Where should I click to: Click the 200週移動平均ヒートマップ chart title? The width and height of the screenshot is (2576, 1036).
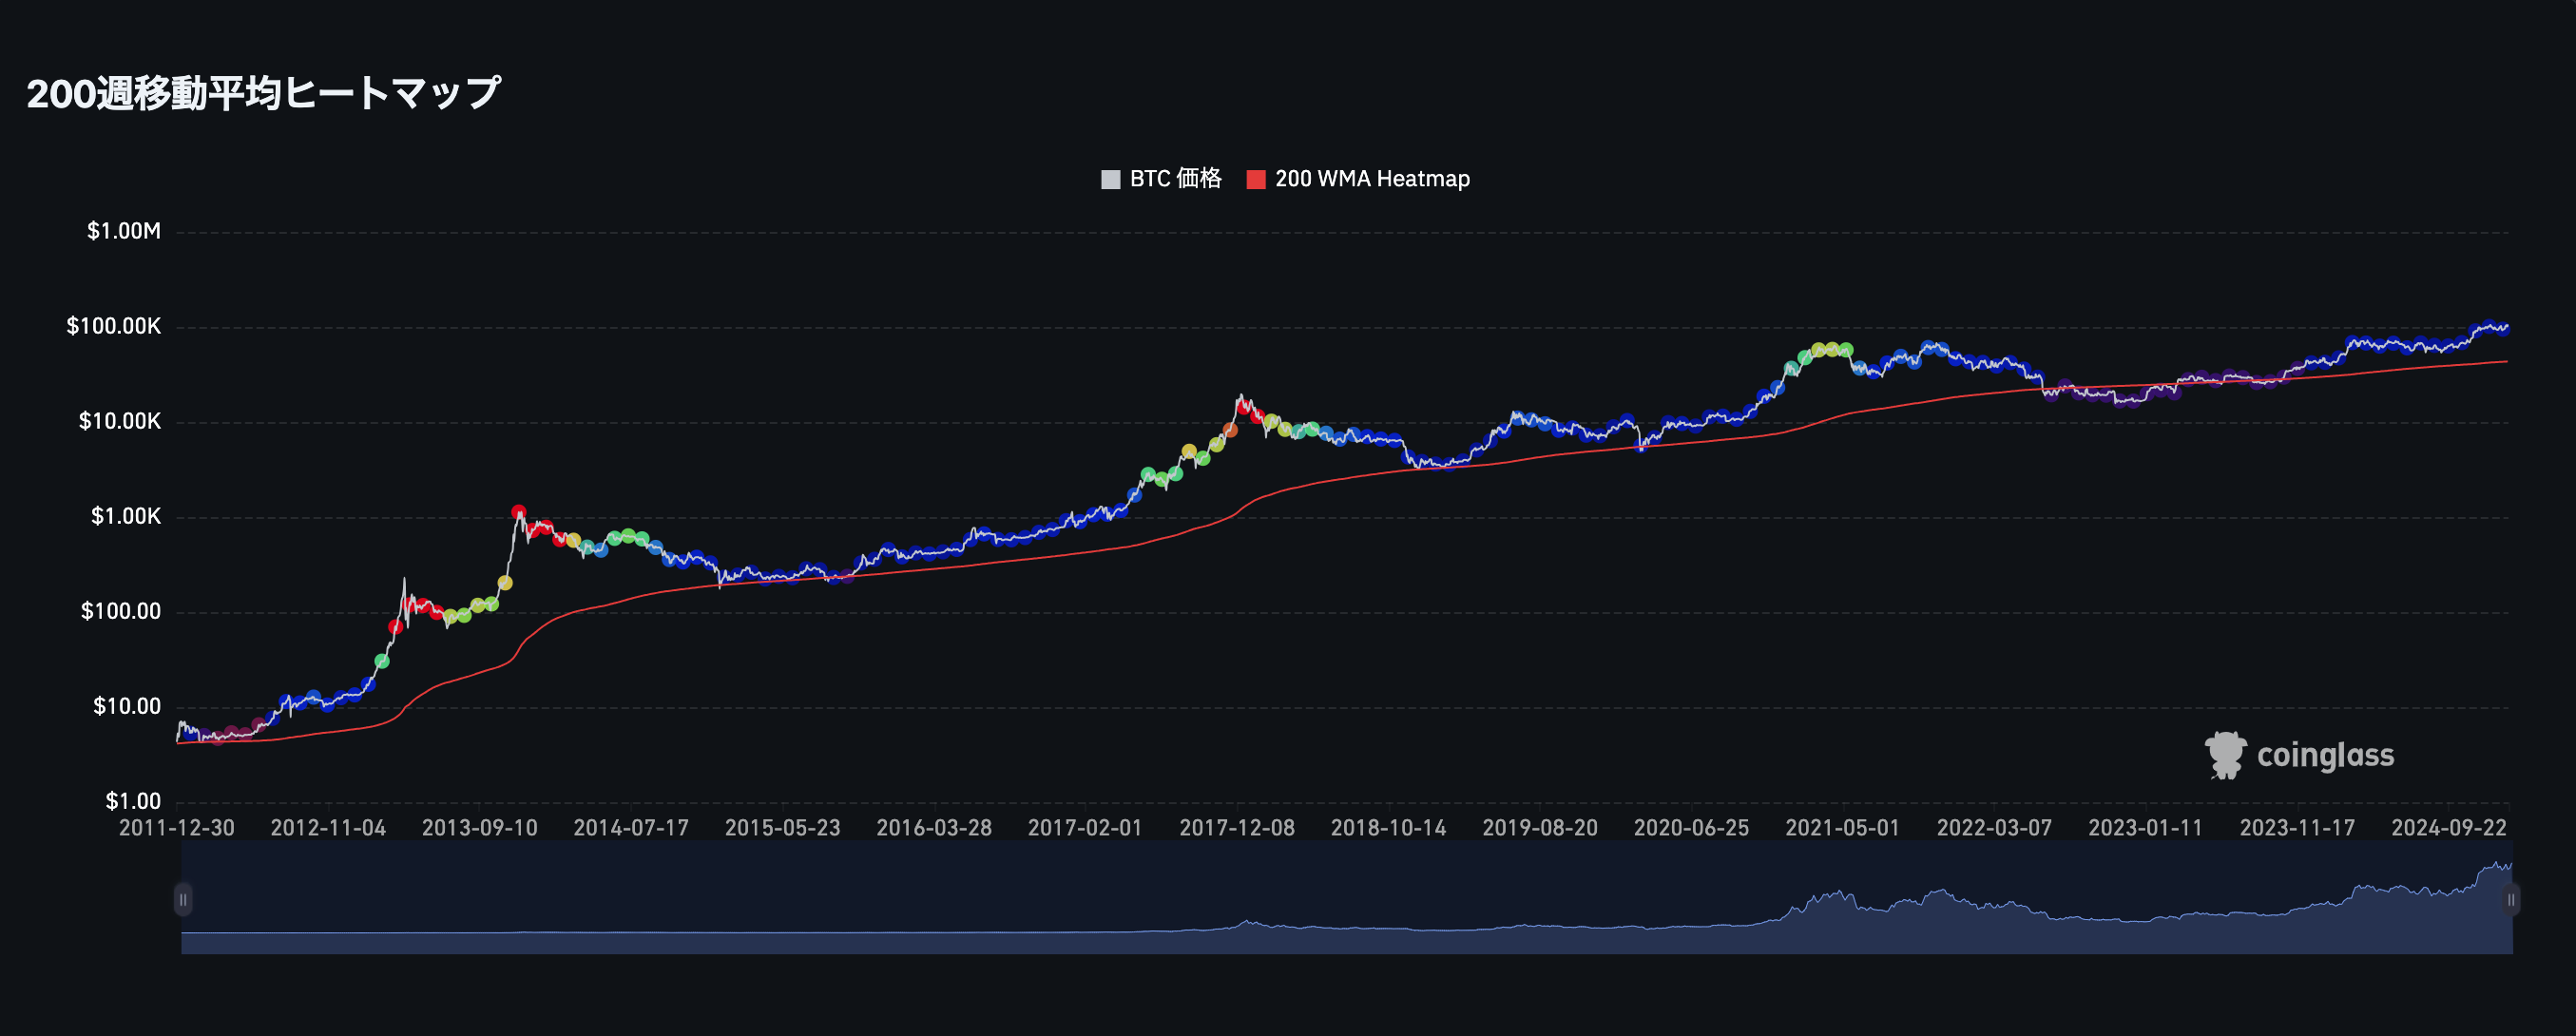coord(263,93)
